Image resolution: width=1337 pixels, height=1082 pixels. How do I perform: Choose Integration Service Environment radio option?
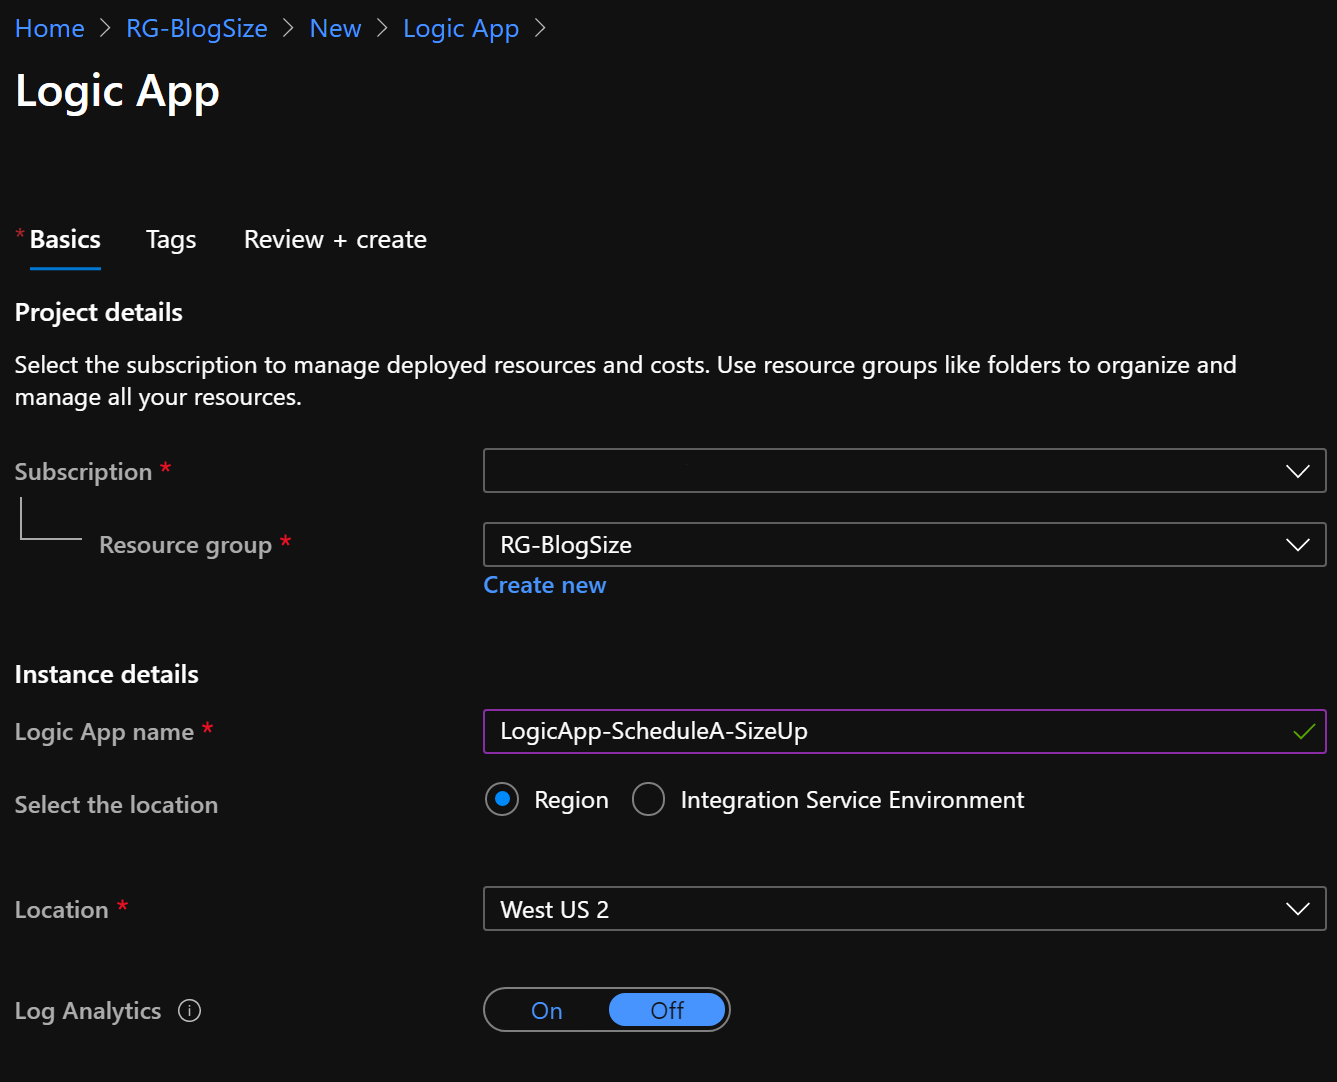tap(648, 800)
